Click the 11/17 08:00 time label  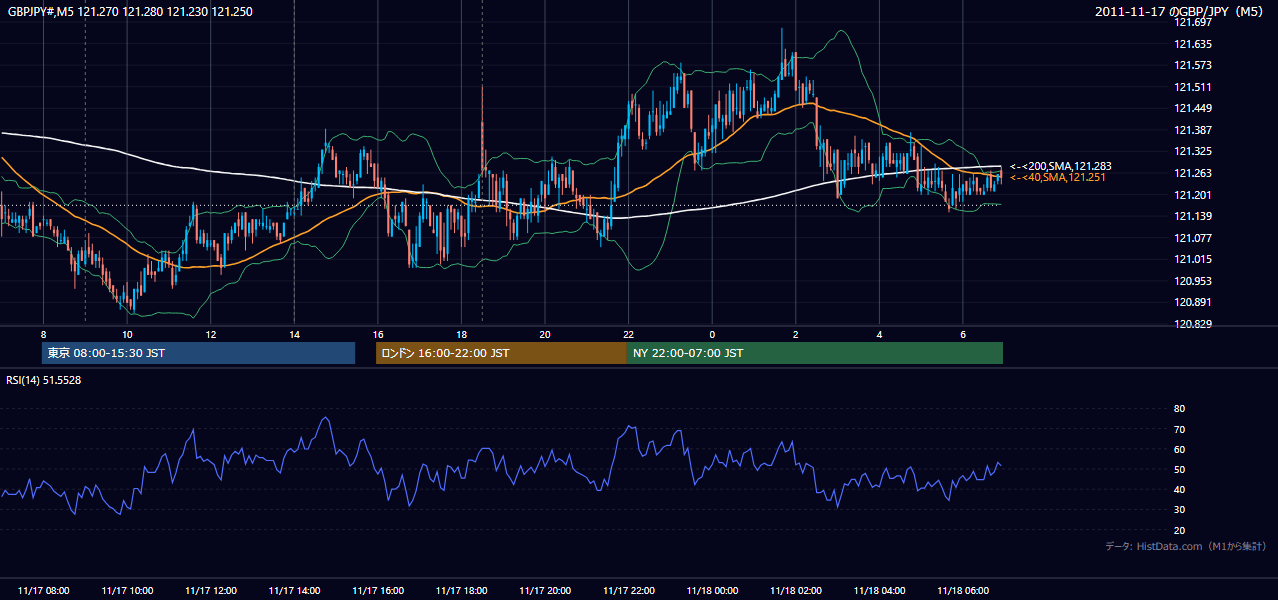click(44, 590)
